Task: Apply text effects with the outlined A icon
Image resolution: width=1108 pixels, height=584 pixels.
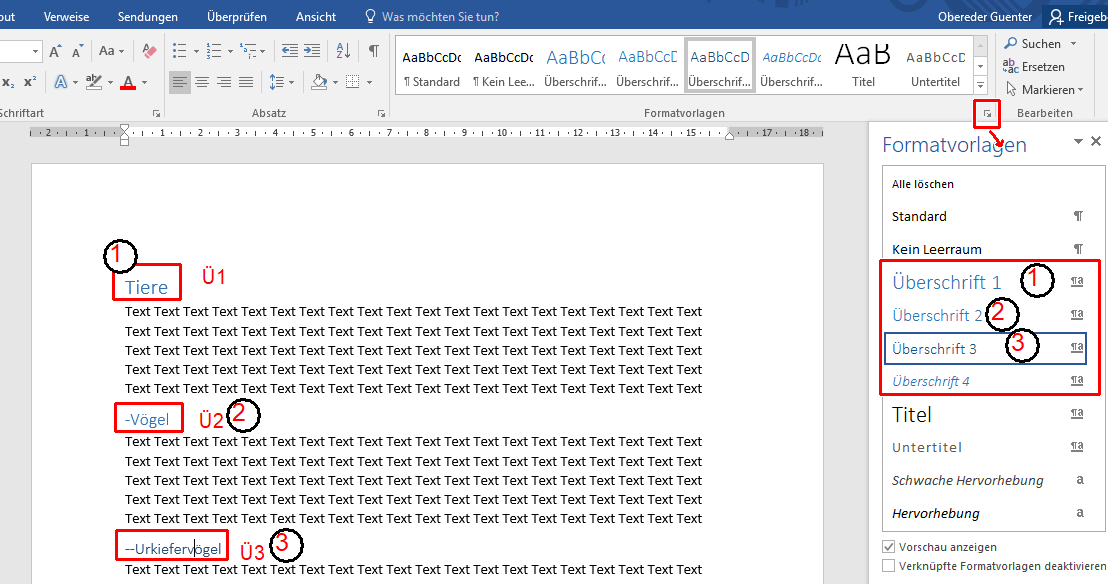Action: pyautogui.click(x=61, y=83)
